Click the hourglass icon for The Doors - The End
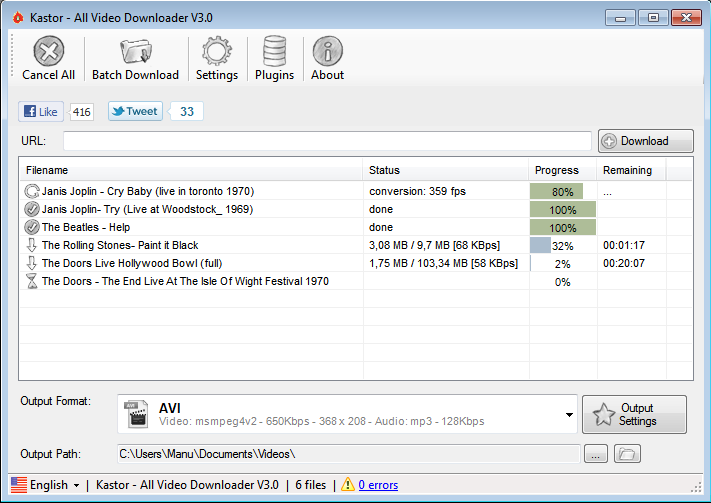711x503 pixels. (x=32, y=281)
